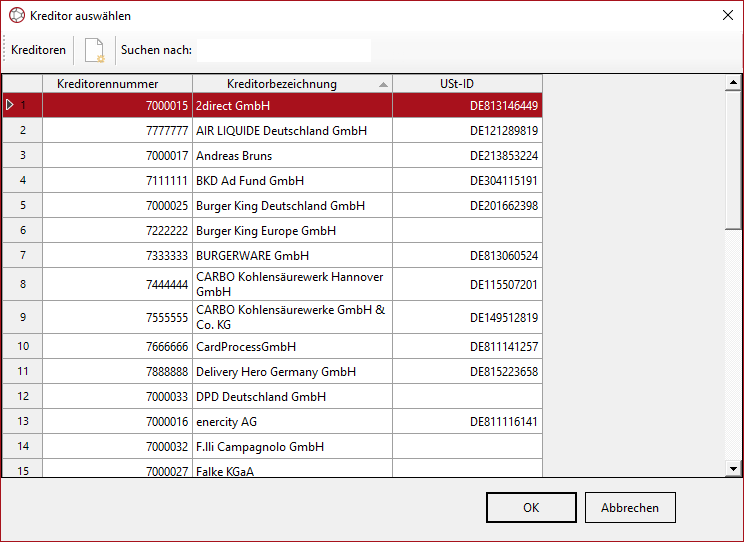The image size is (744, 542).
Task: Click the grid's top-left corner cell
Action: (x=22, y=84)
